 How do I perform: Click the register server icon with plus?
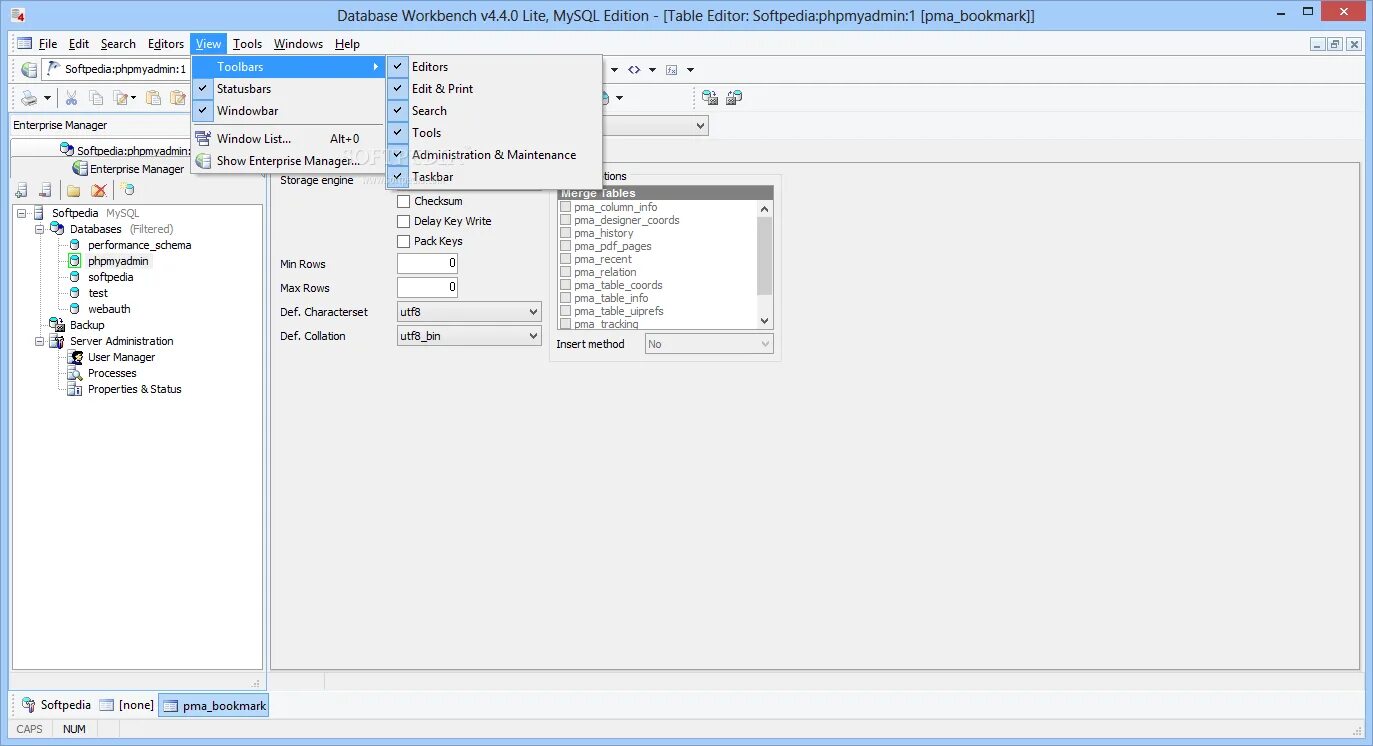(21, 190)
